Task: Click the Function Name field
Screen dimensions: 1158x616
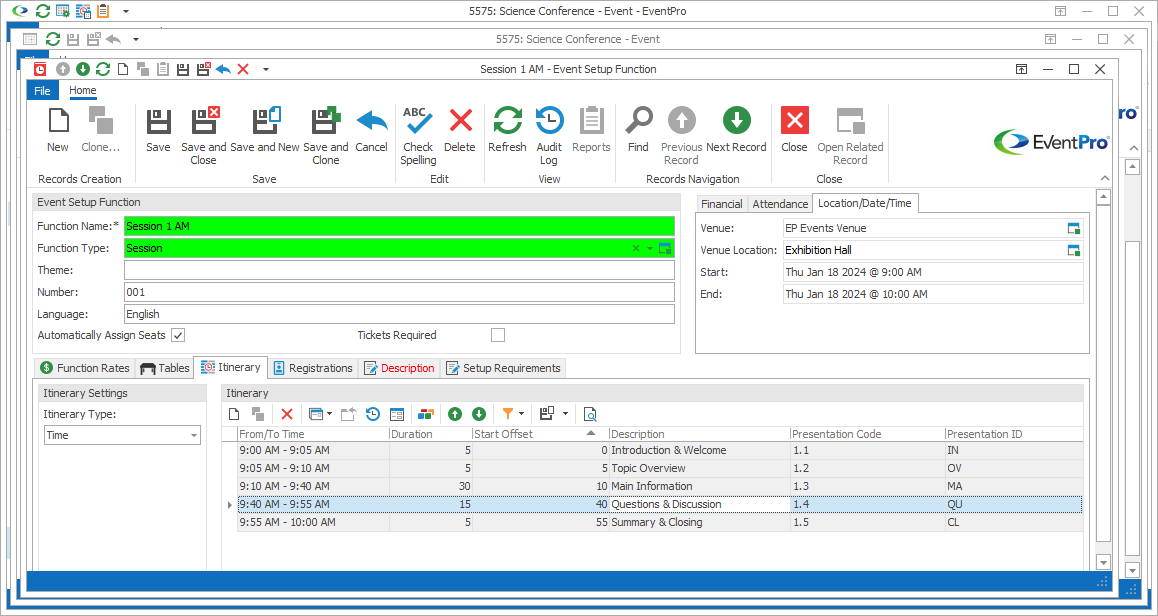Action: pos(399,227)
